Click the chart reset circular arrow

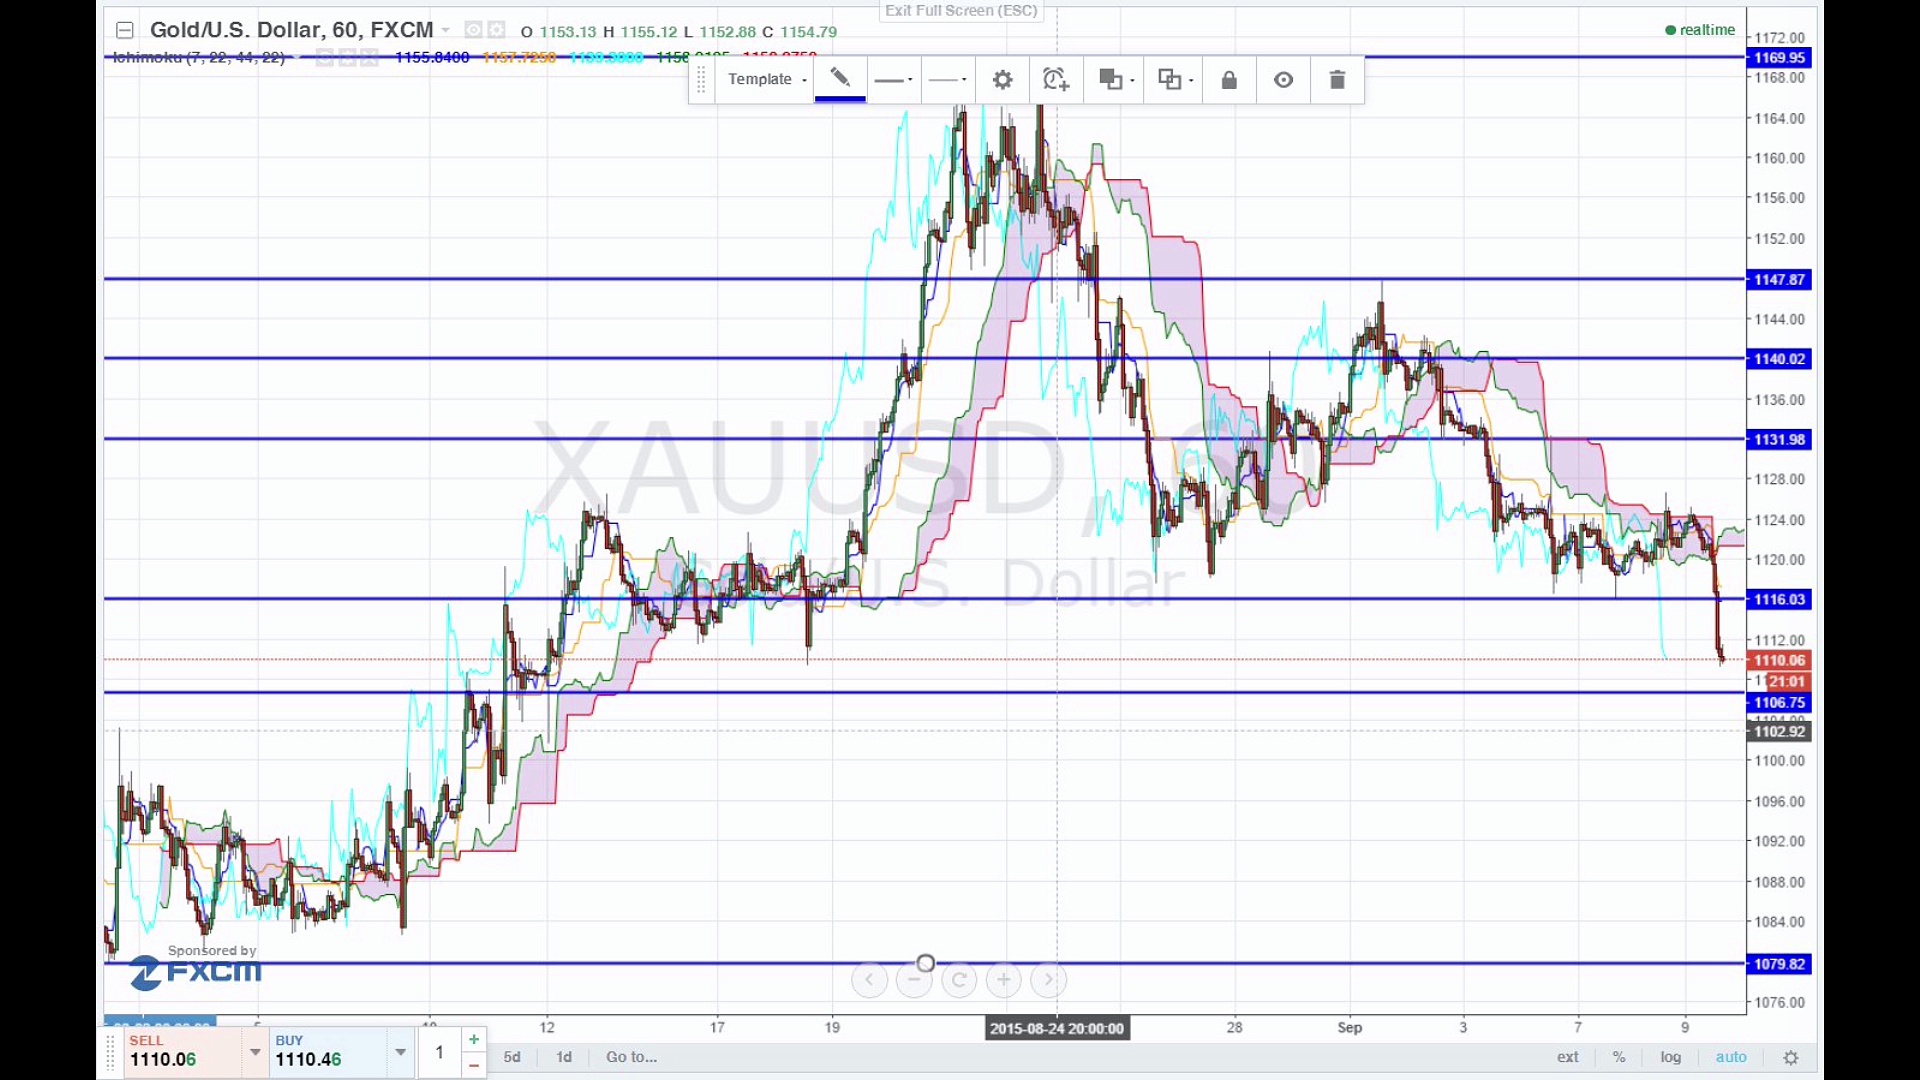point(959,980)
